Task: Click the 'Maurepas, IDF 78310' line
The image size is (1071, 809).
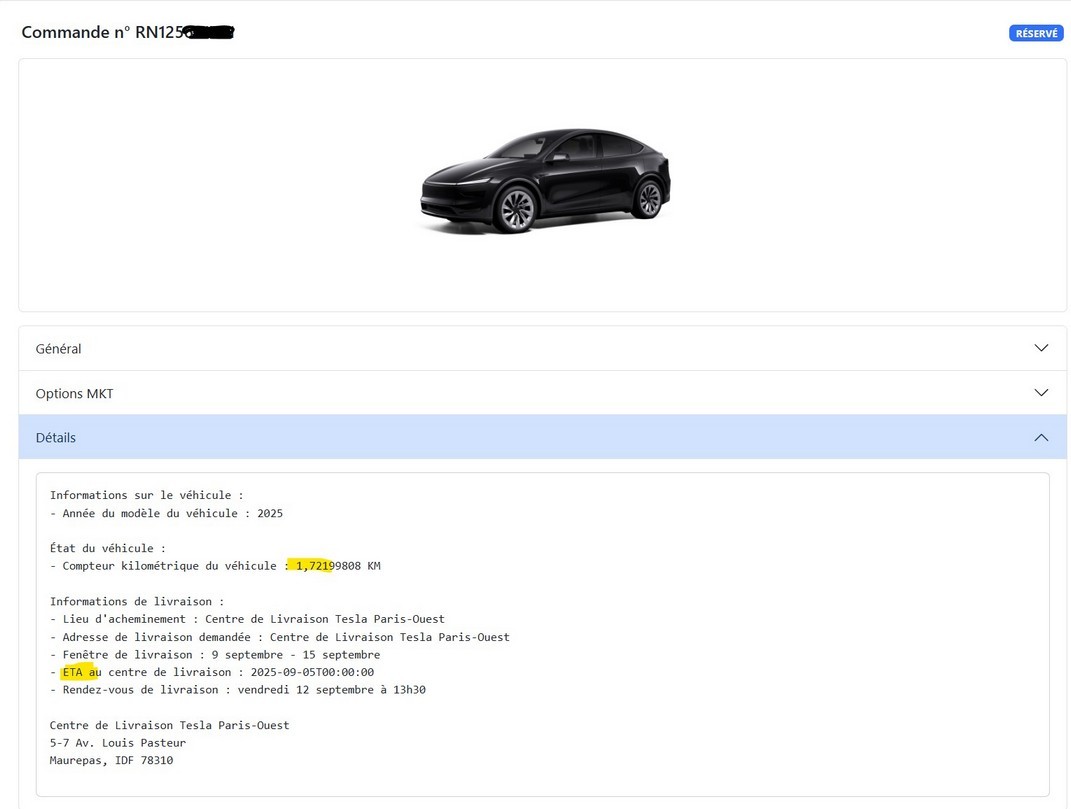Action: click(x=111, y=760)
